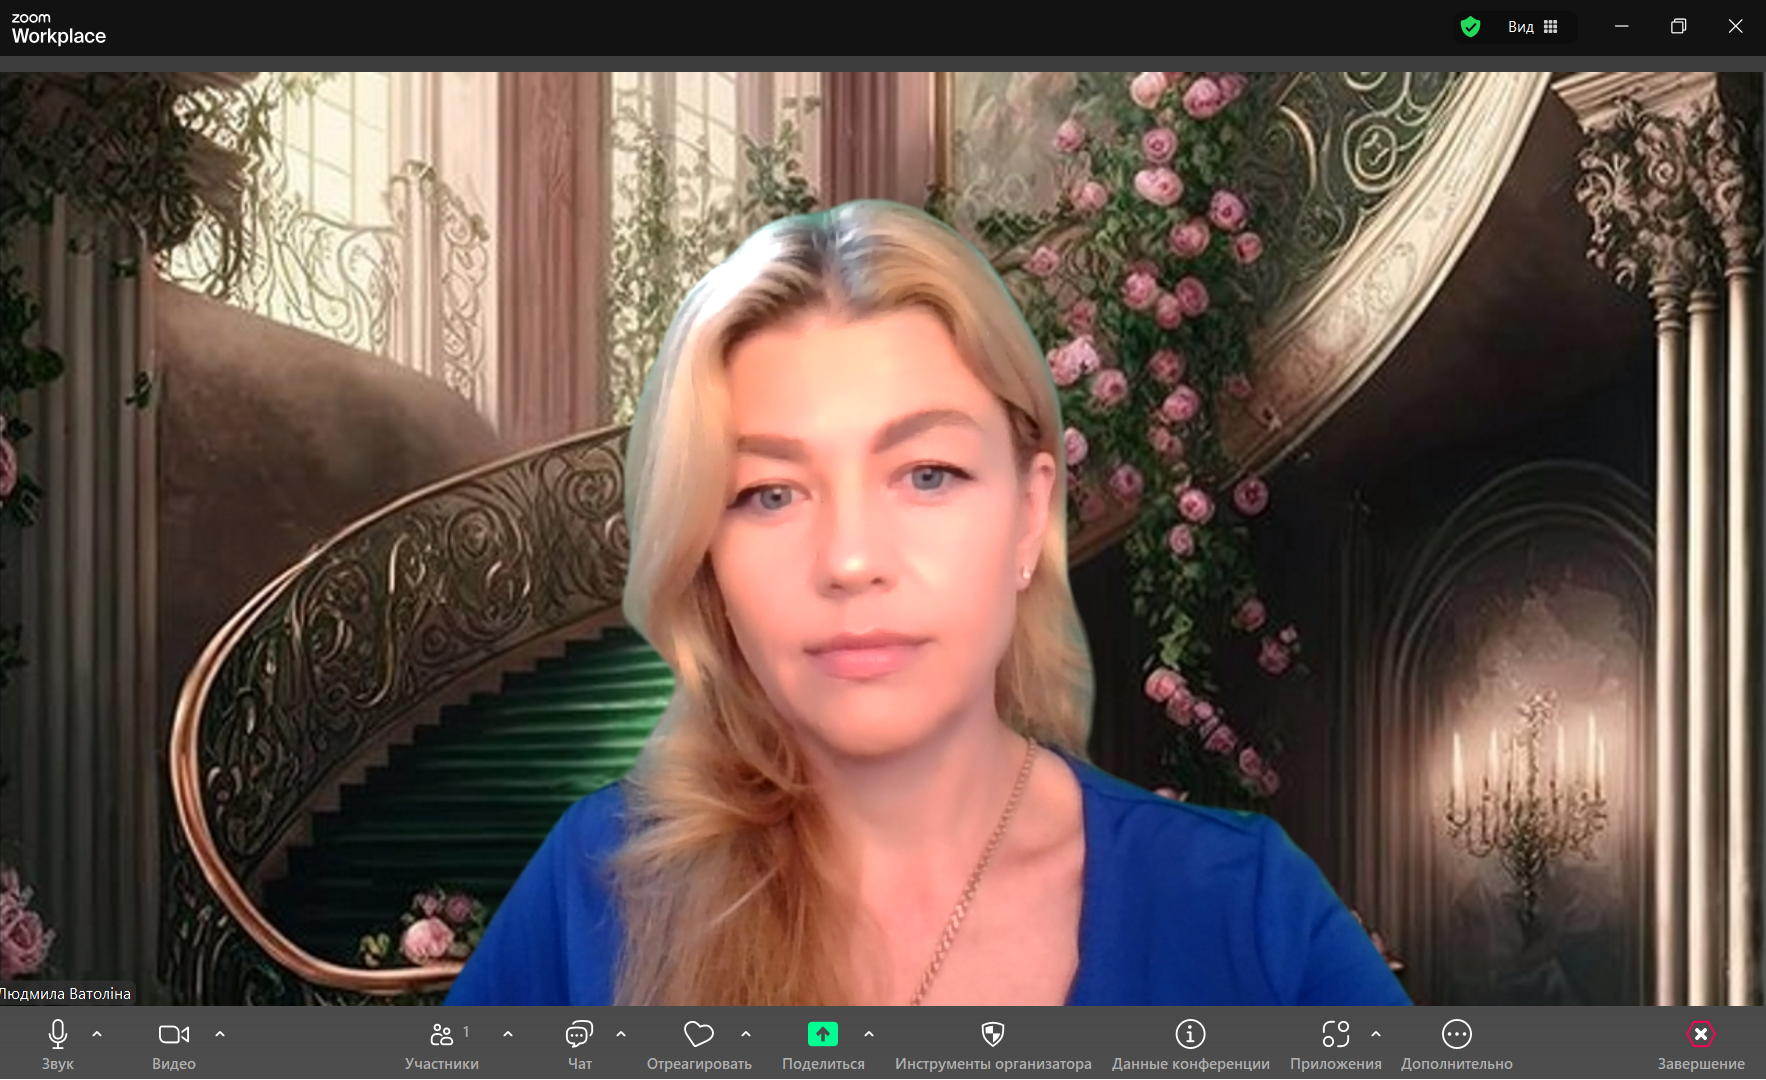1766x1080 pixels.
Task: Open the video options arrow next to Видео
Action: pos(220,1034)
